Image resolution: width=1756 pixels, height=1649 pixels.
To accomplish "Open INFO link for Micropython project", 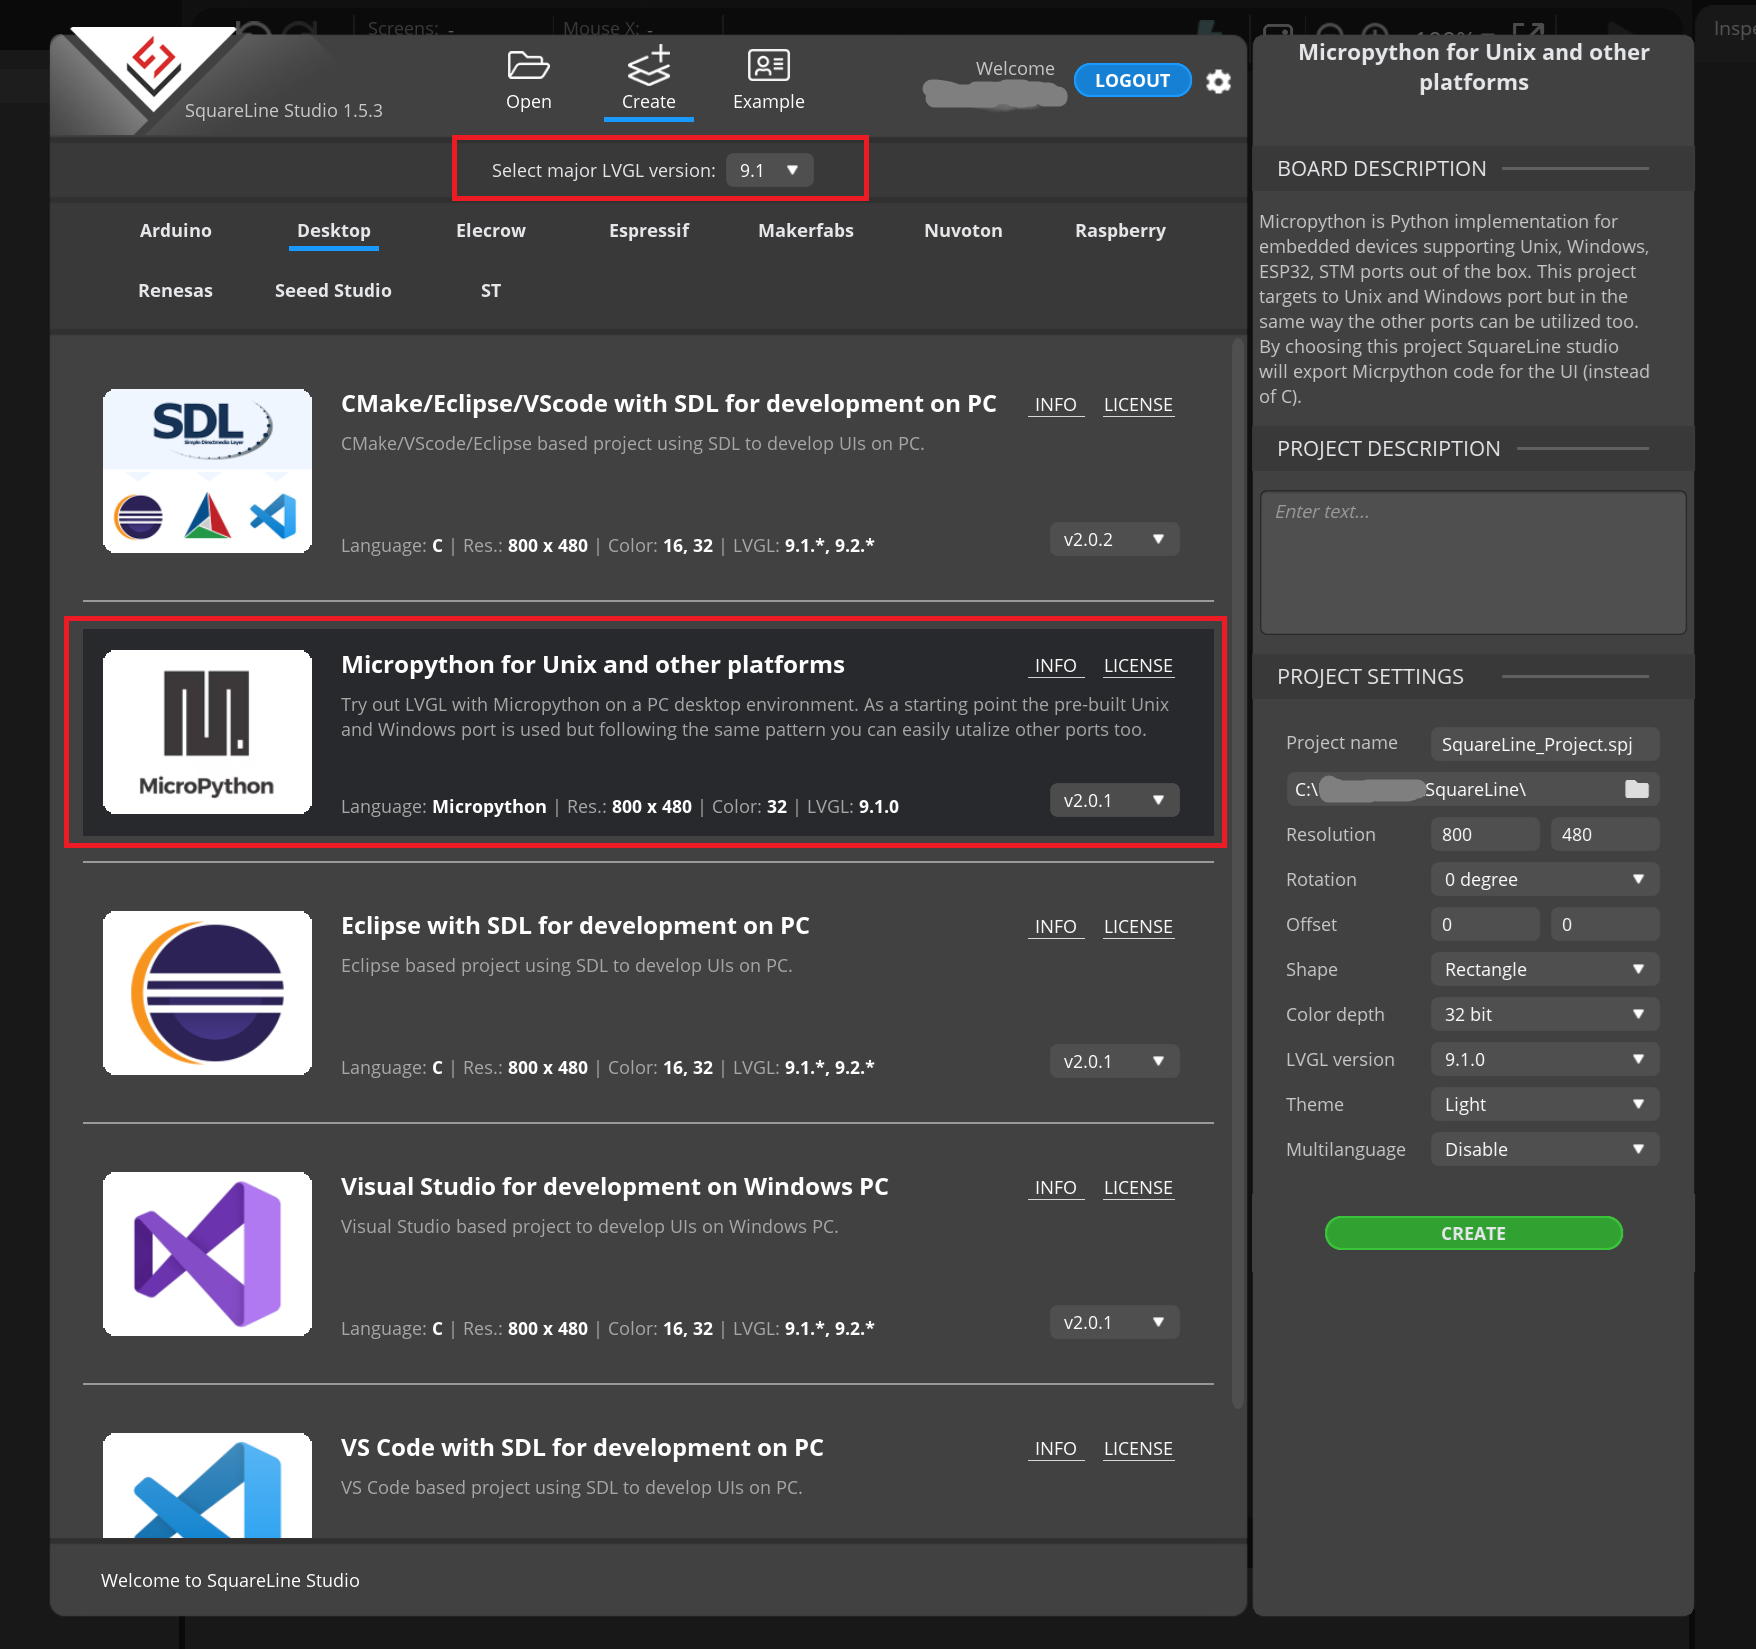I will click(1056, 666).
